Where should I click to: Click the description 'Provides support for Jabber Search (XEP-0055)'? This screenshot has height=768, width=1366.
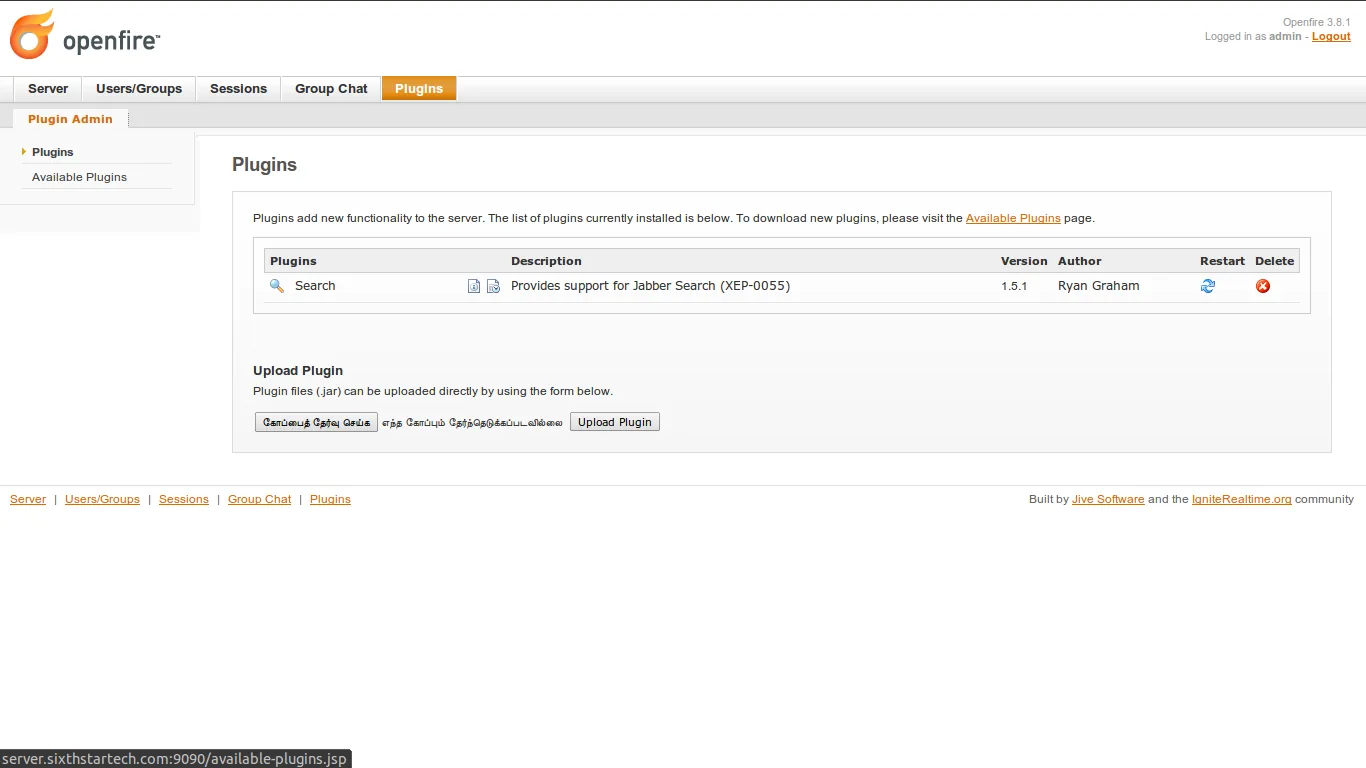(x=650, y=286)
